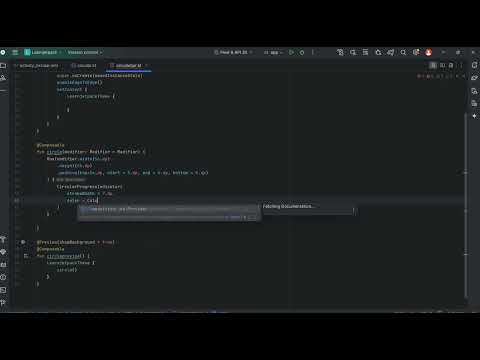
Task: Open the Gradle tool window icon
Action: point(474,78)
